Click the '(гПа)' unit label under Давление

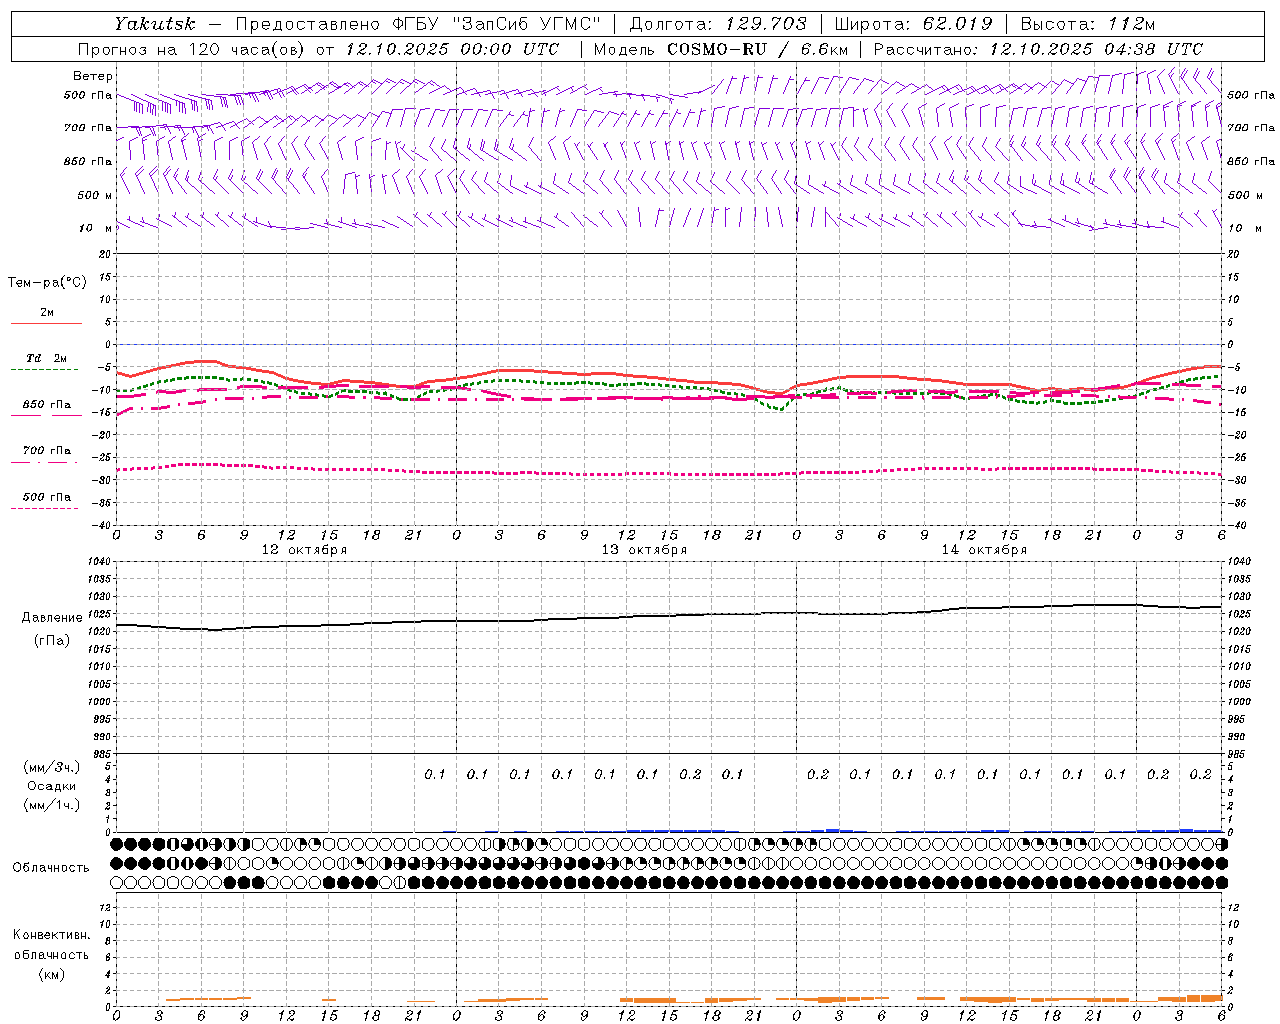(x=52, y=640)
